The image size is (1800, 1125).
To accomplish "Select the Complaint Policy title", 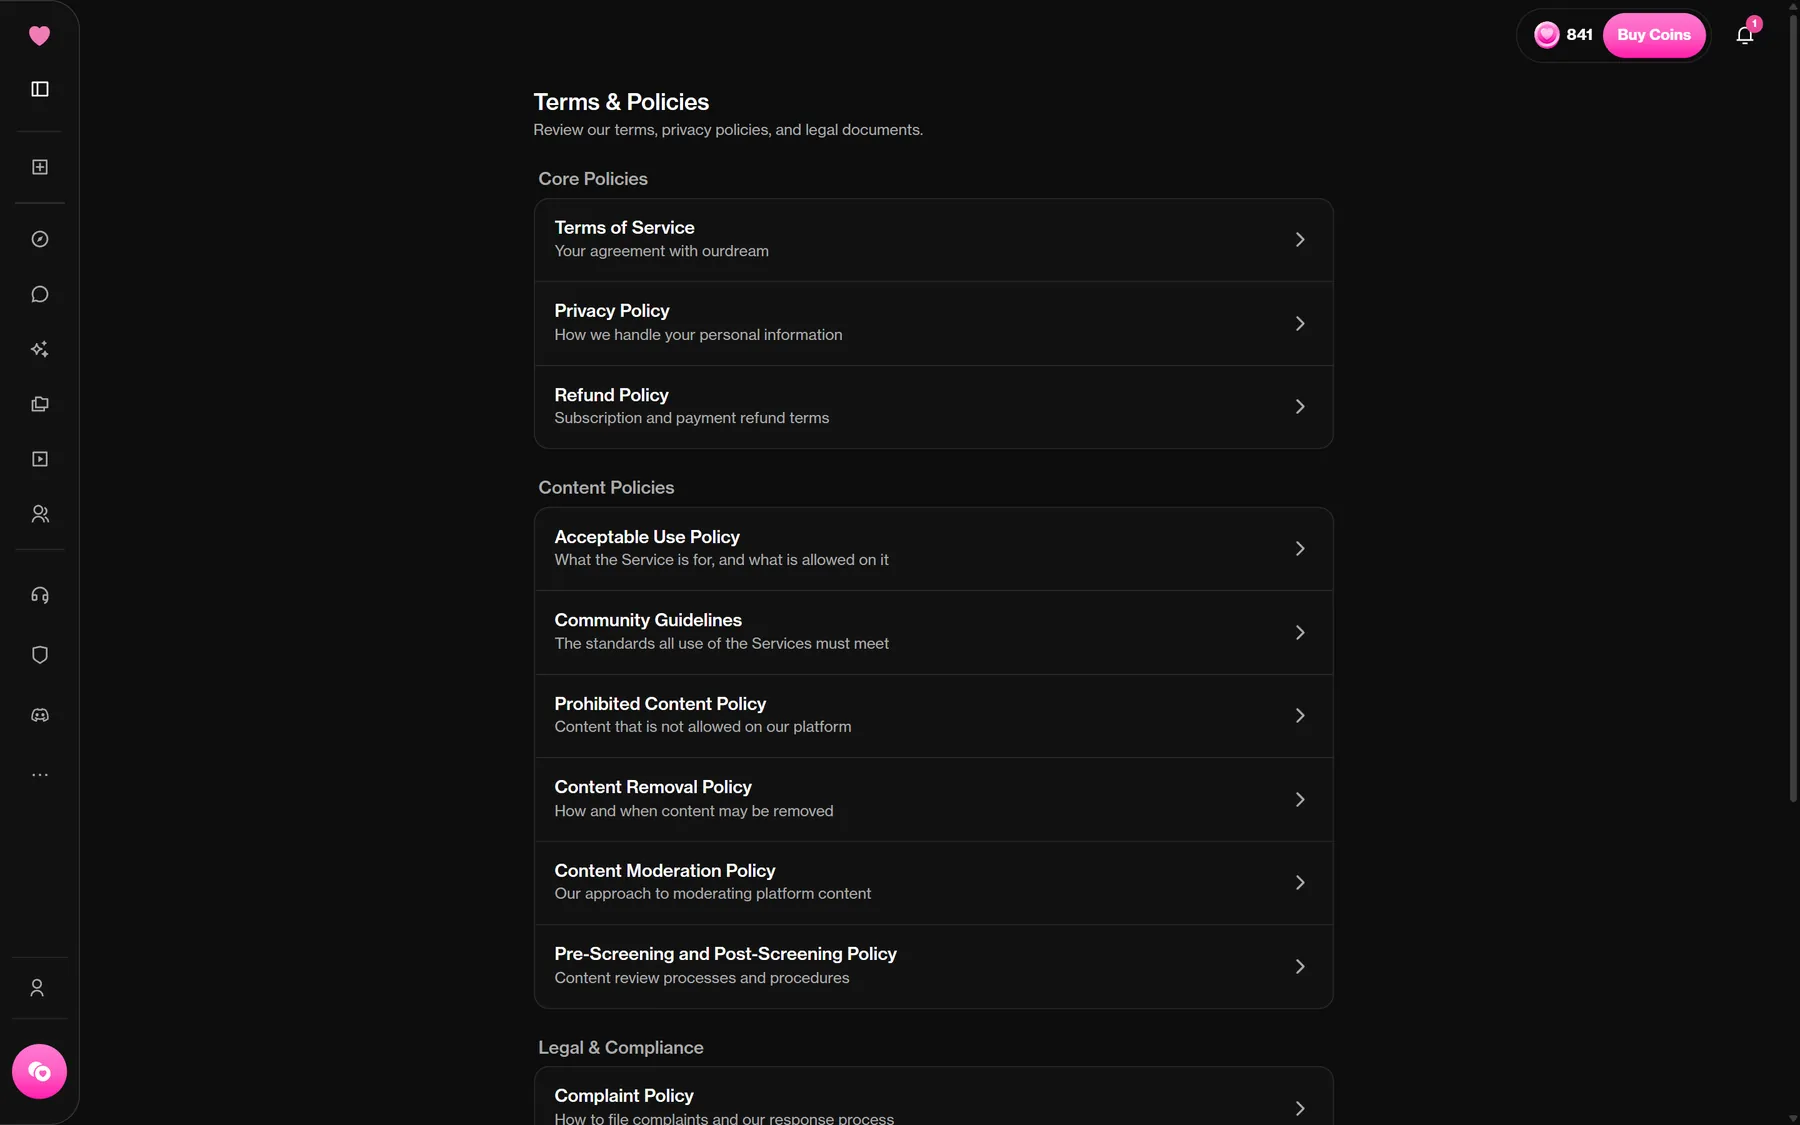I will (x=624, y=1096).
